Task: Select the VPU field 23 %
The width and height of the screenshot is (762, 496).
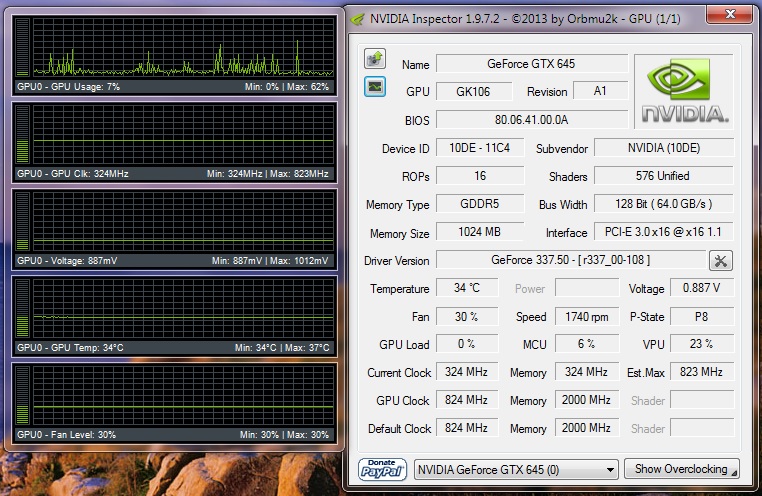Action: tap(702, 344)
